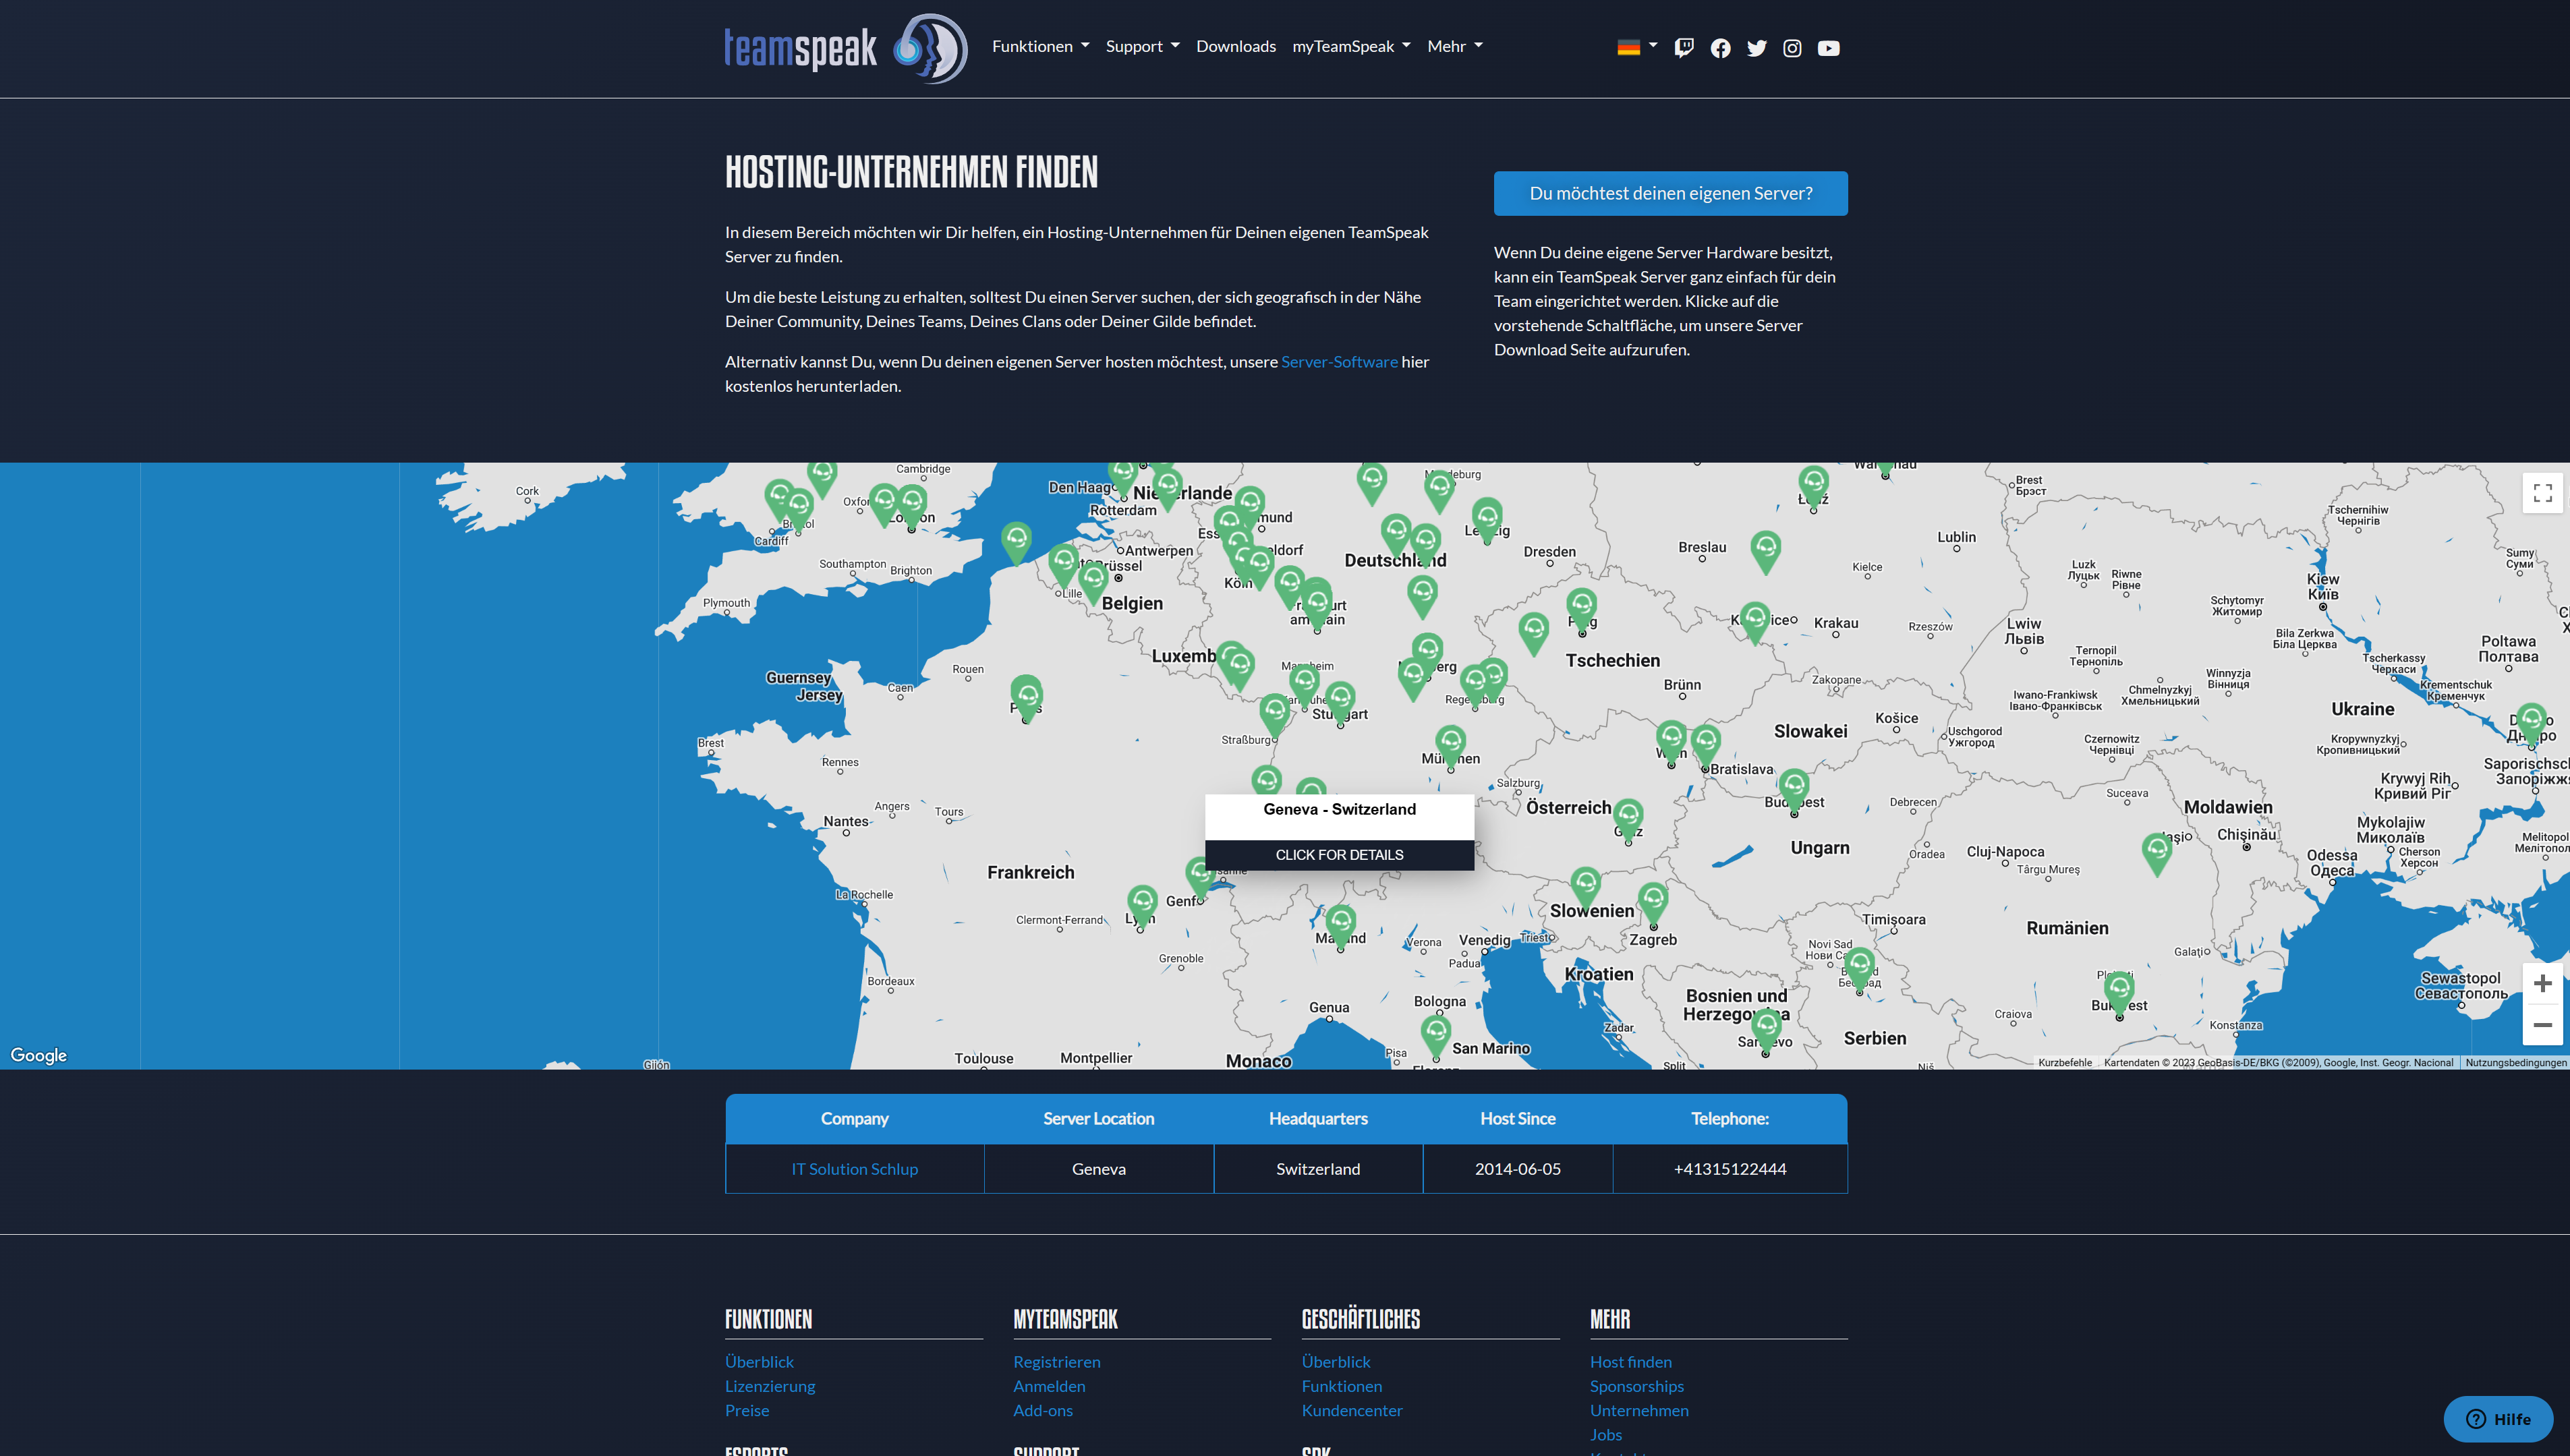Select the server marker near Bukarest
The width and height of the screenshot is (2570, 1456).
(x=2119, y=990)
